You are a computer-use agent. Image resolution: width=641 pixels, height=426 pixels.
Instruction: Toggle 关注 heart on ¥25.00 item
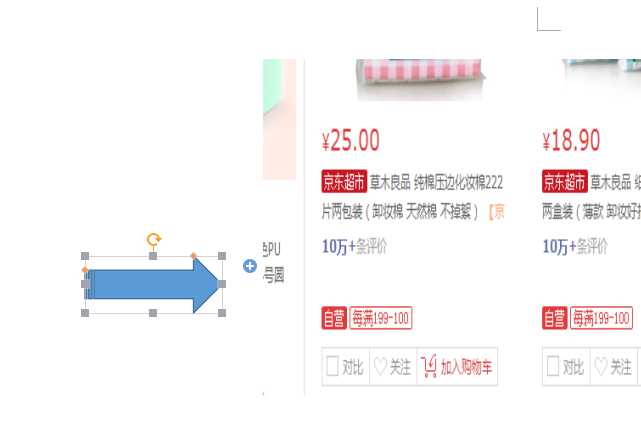pos(380,366)
